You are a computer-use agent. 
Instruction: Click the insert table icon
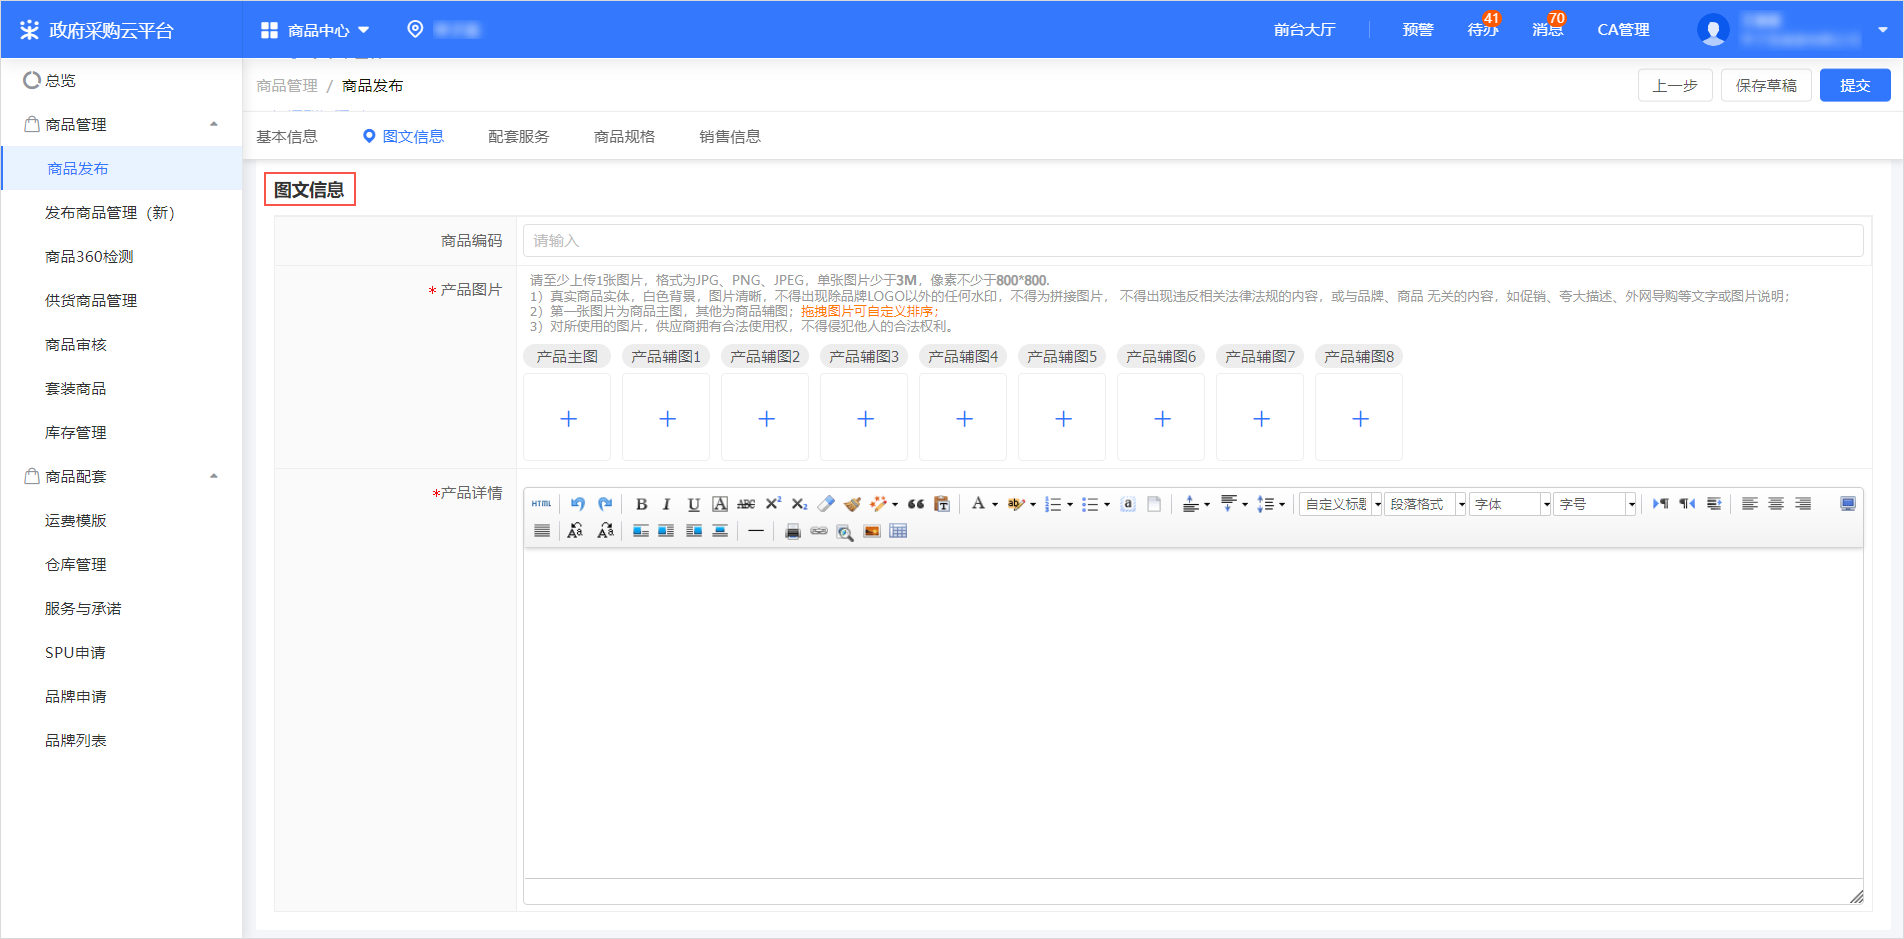pos(898,531)
